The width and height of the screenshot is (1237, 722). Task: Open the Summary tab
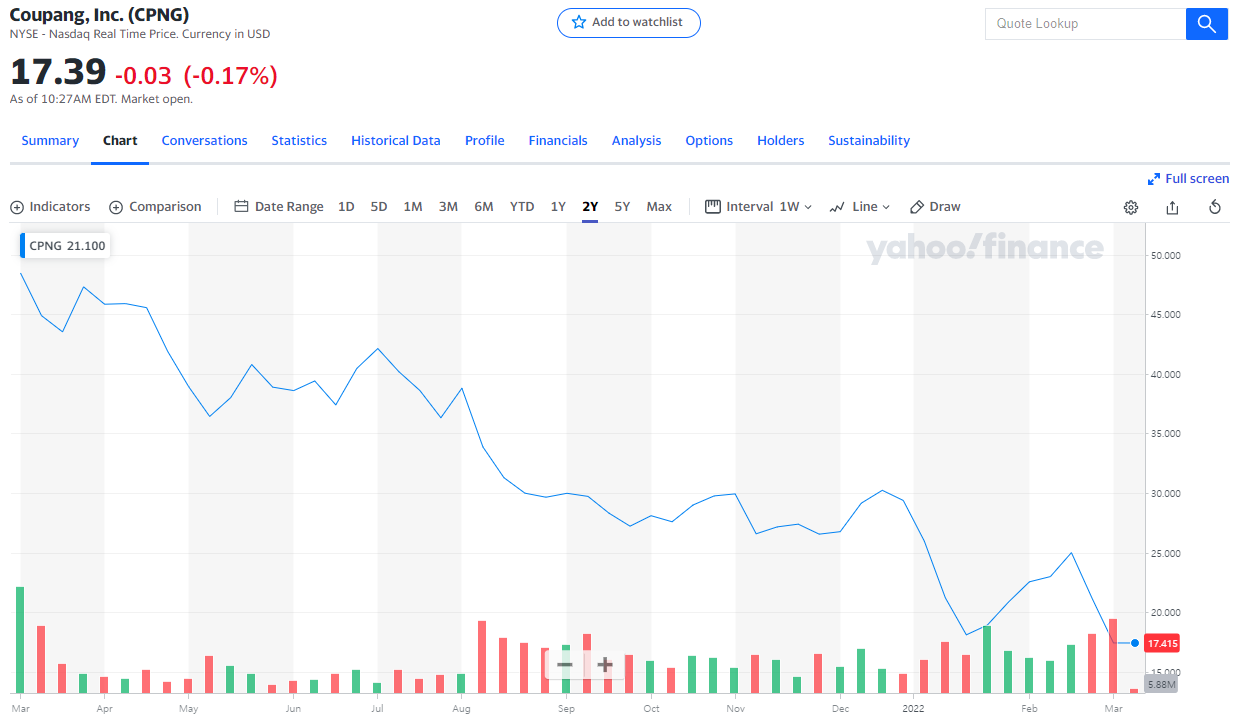point(50,141)
